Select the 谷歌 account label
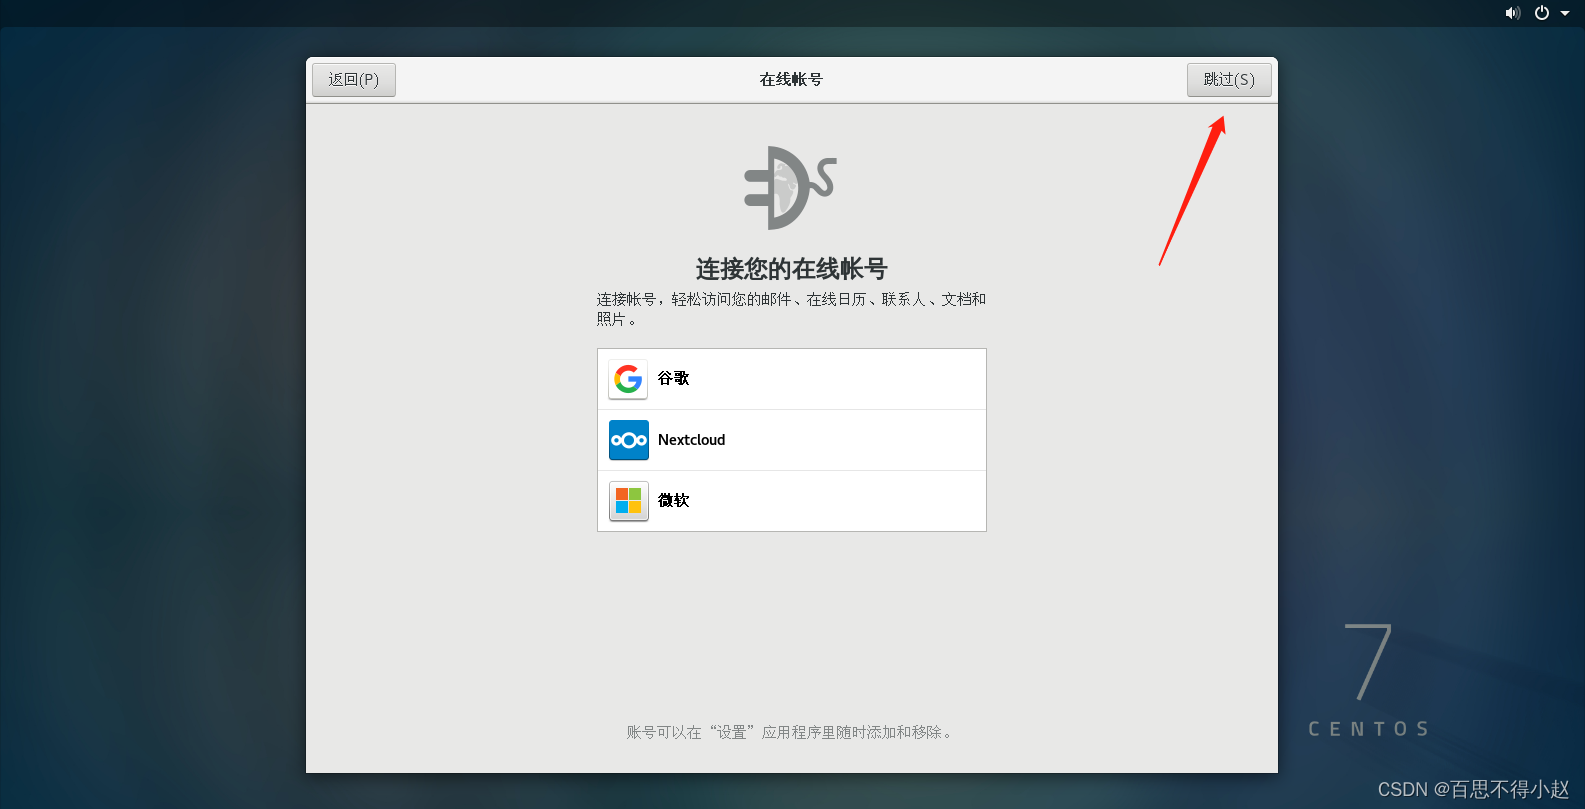 674,379
